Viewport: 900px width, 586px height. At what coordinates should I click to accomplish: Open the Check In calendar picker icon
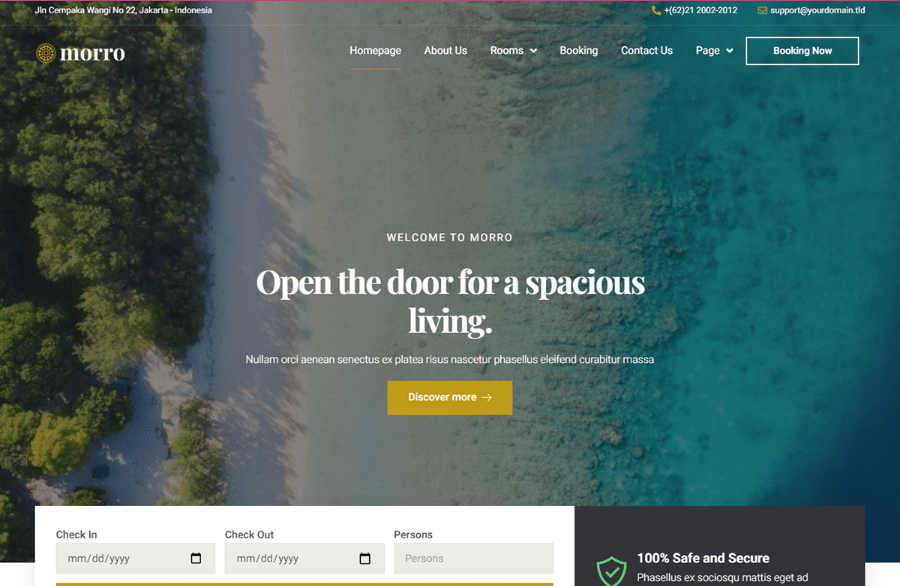(196, 558)
